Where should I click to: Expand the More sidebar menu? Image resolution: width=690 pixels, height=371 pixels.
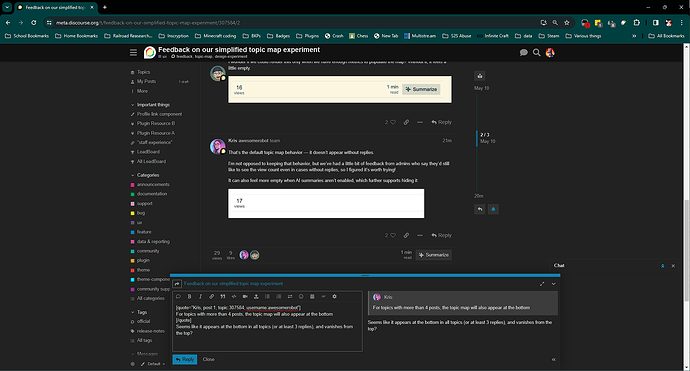coord(139,91)
